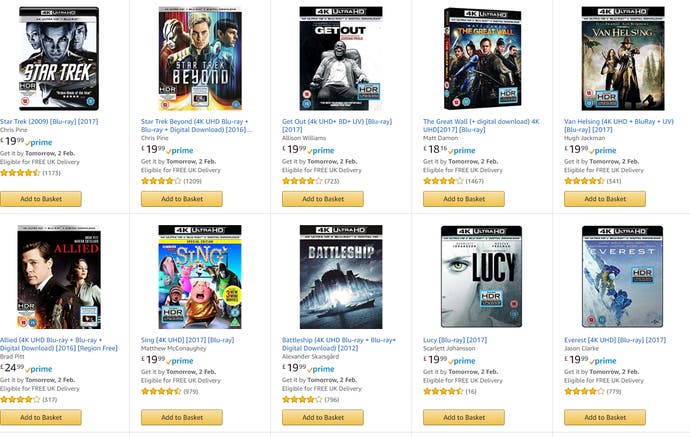Viewport: 690px width, 437px height.
Task: View The Great Wall star rating
Action: (x=443, y=181)
